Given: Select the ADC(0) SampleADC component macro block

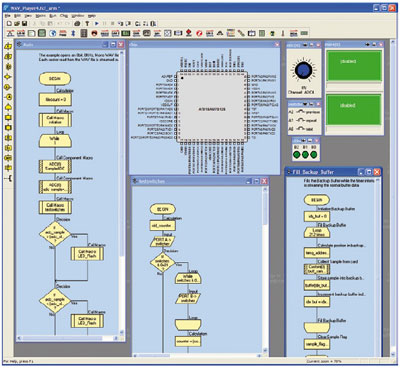Looking at the screenshot, I should (55, 167).
